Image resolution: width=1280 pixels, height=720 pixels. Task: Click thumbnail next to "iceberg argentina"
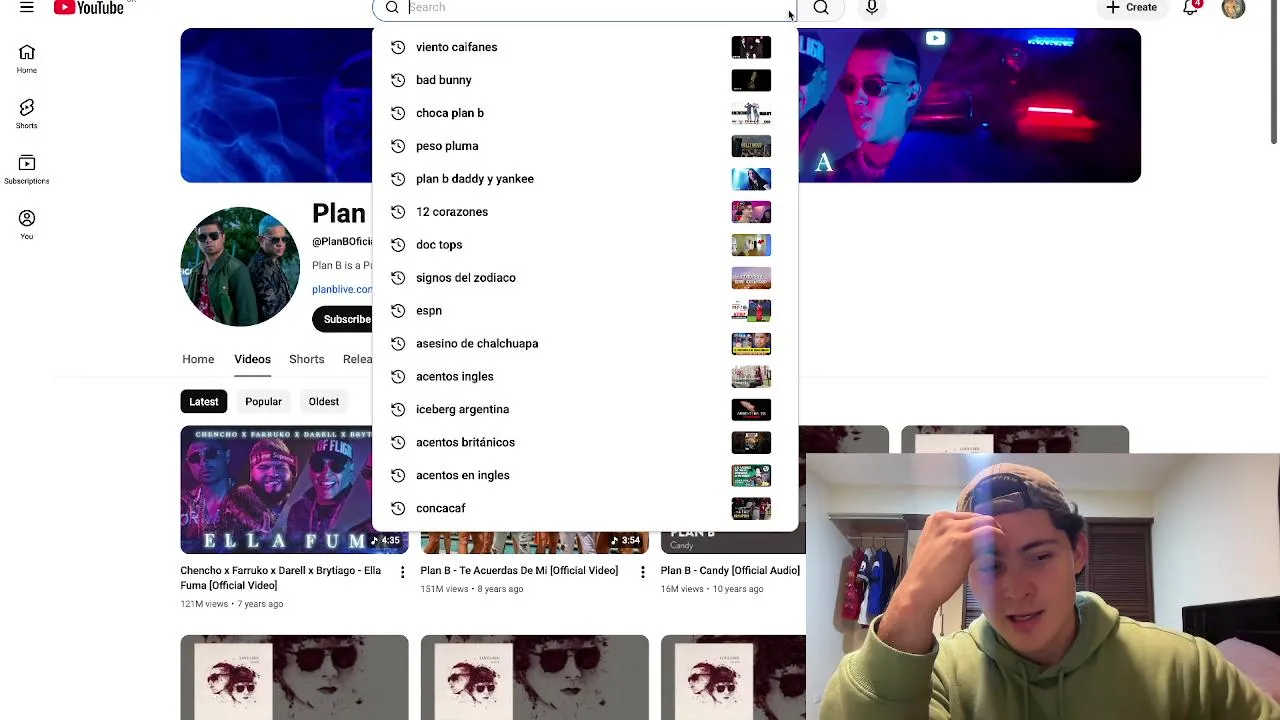751,410
